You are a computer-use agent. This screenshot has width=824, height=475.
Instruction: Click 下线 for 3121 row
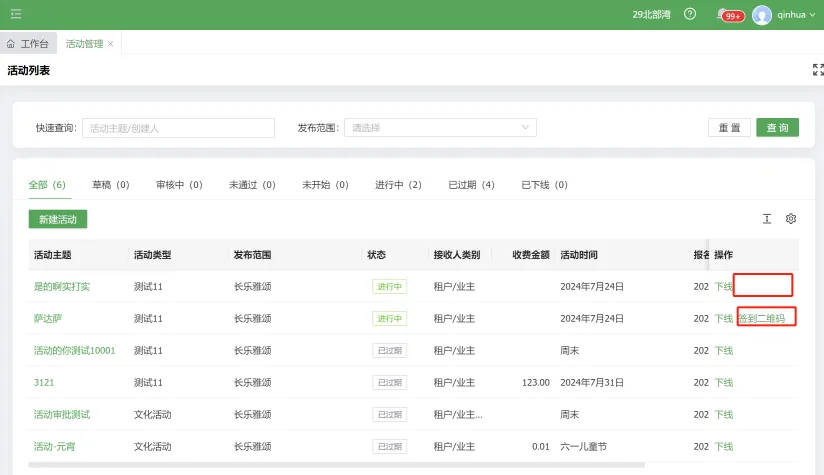pos(724,383)
